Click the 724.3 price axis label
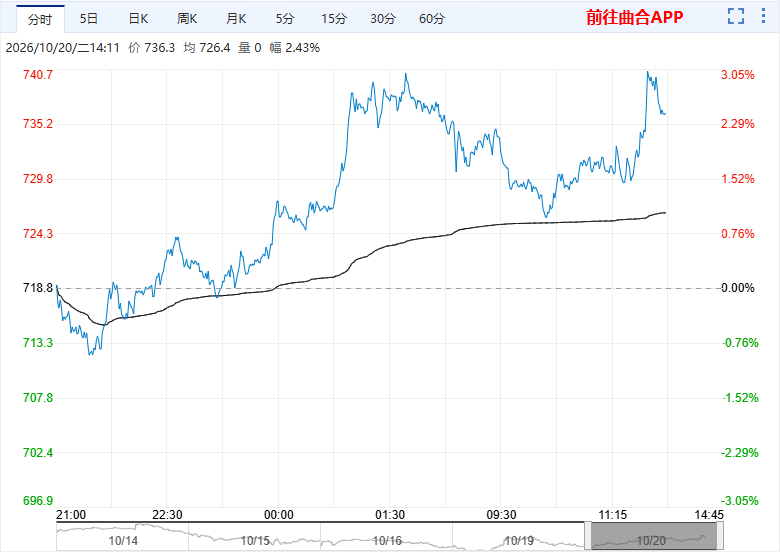The image size is (780, 552). coord(38,233)
